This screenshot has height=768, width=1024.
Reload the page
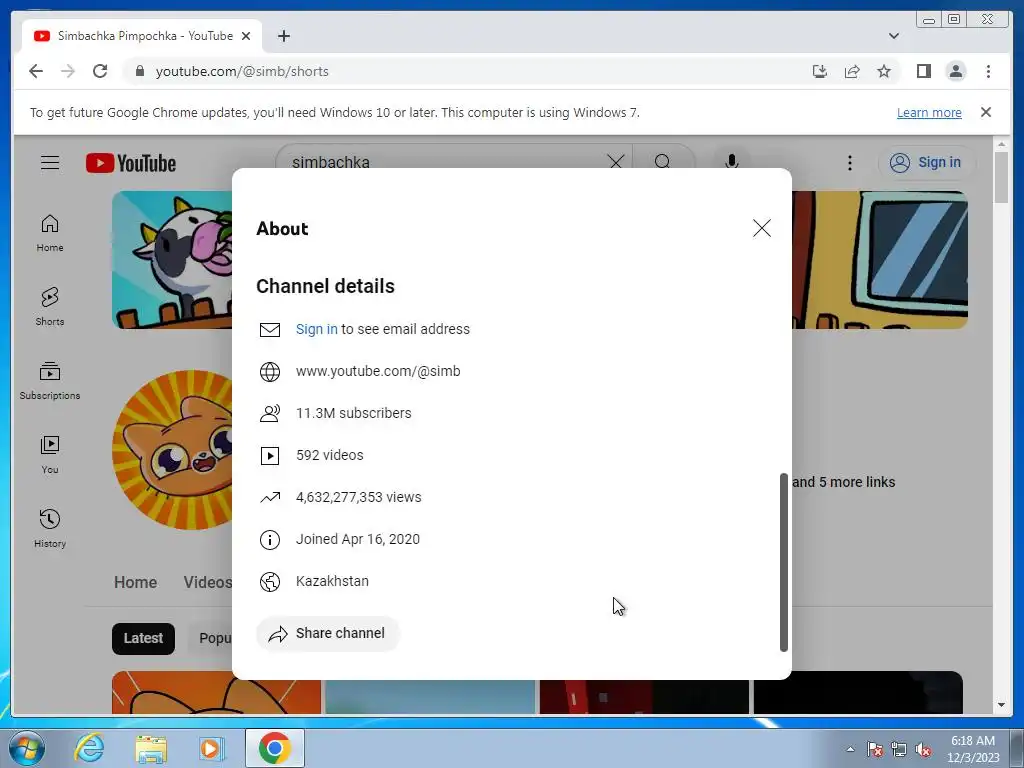coord(100,71)
